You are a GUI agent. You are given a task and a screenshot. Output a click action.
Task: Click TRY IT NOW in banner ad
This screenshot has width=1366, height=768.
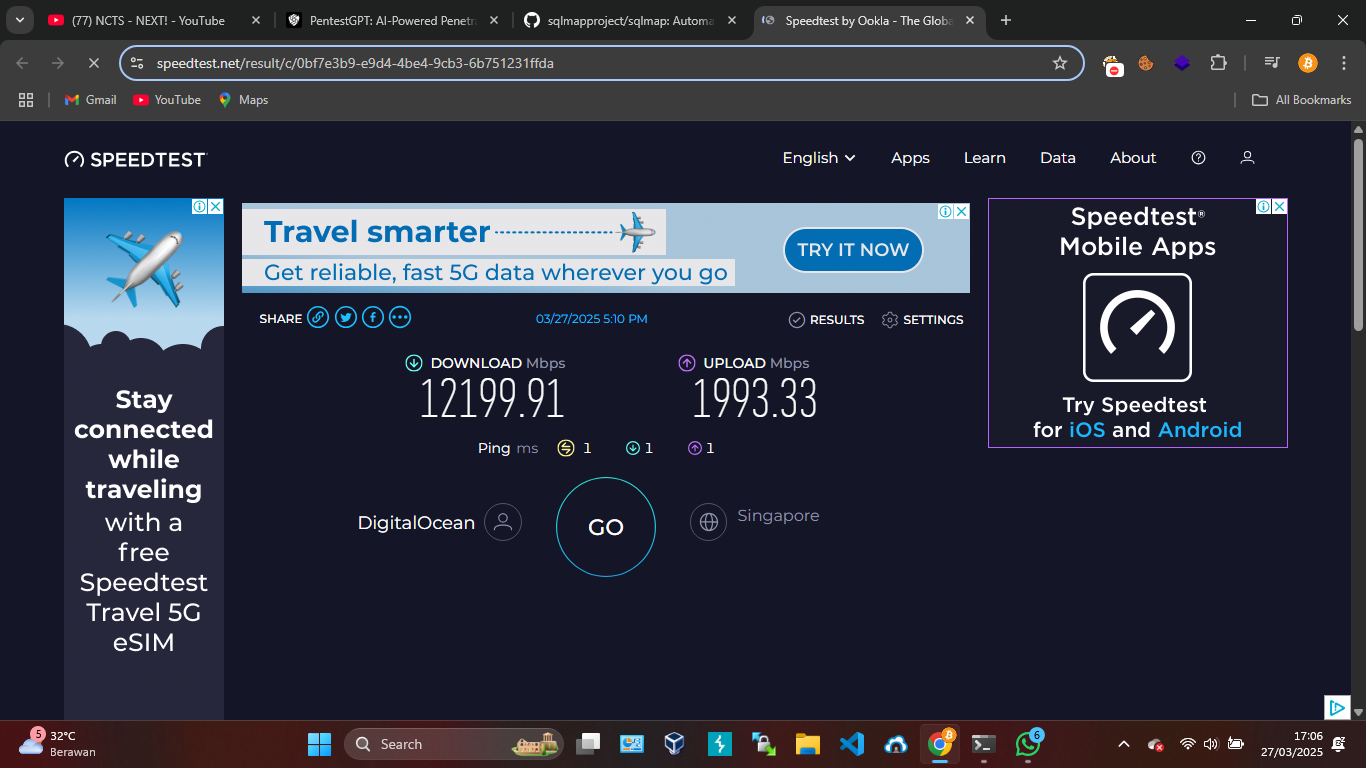tap(853, 250)
